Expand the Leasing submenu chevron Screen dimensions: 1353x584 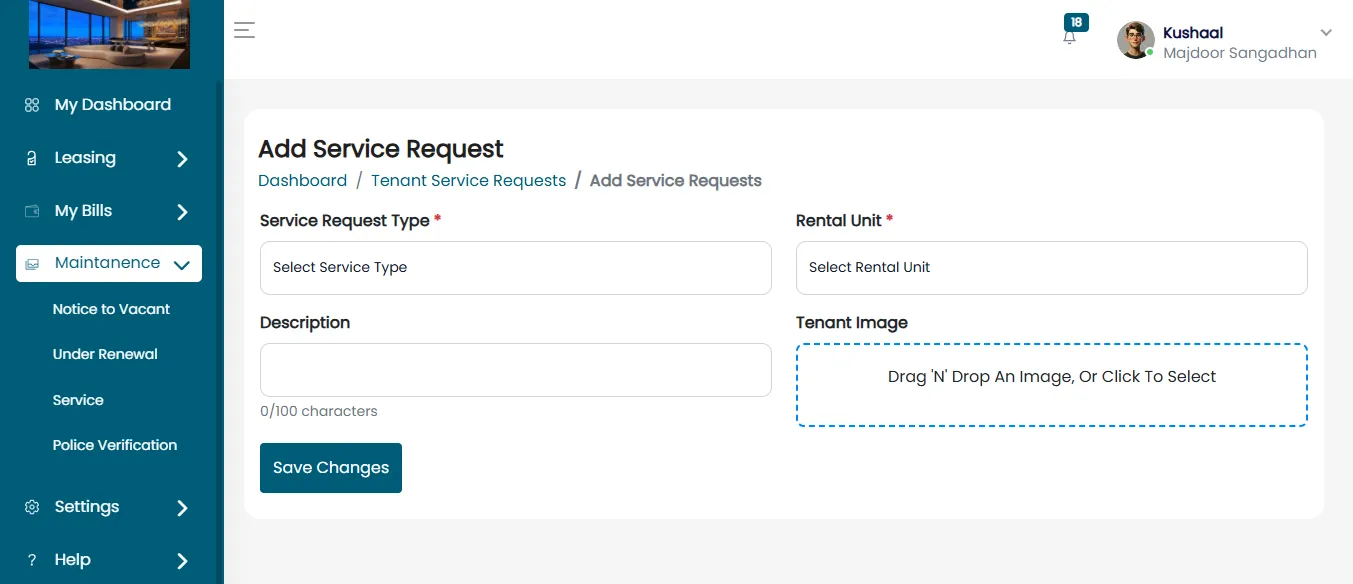point(182,159)
